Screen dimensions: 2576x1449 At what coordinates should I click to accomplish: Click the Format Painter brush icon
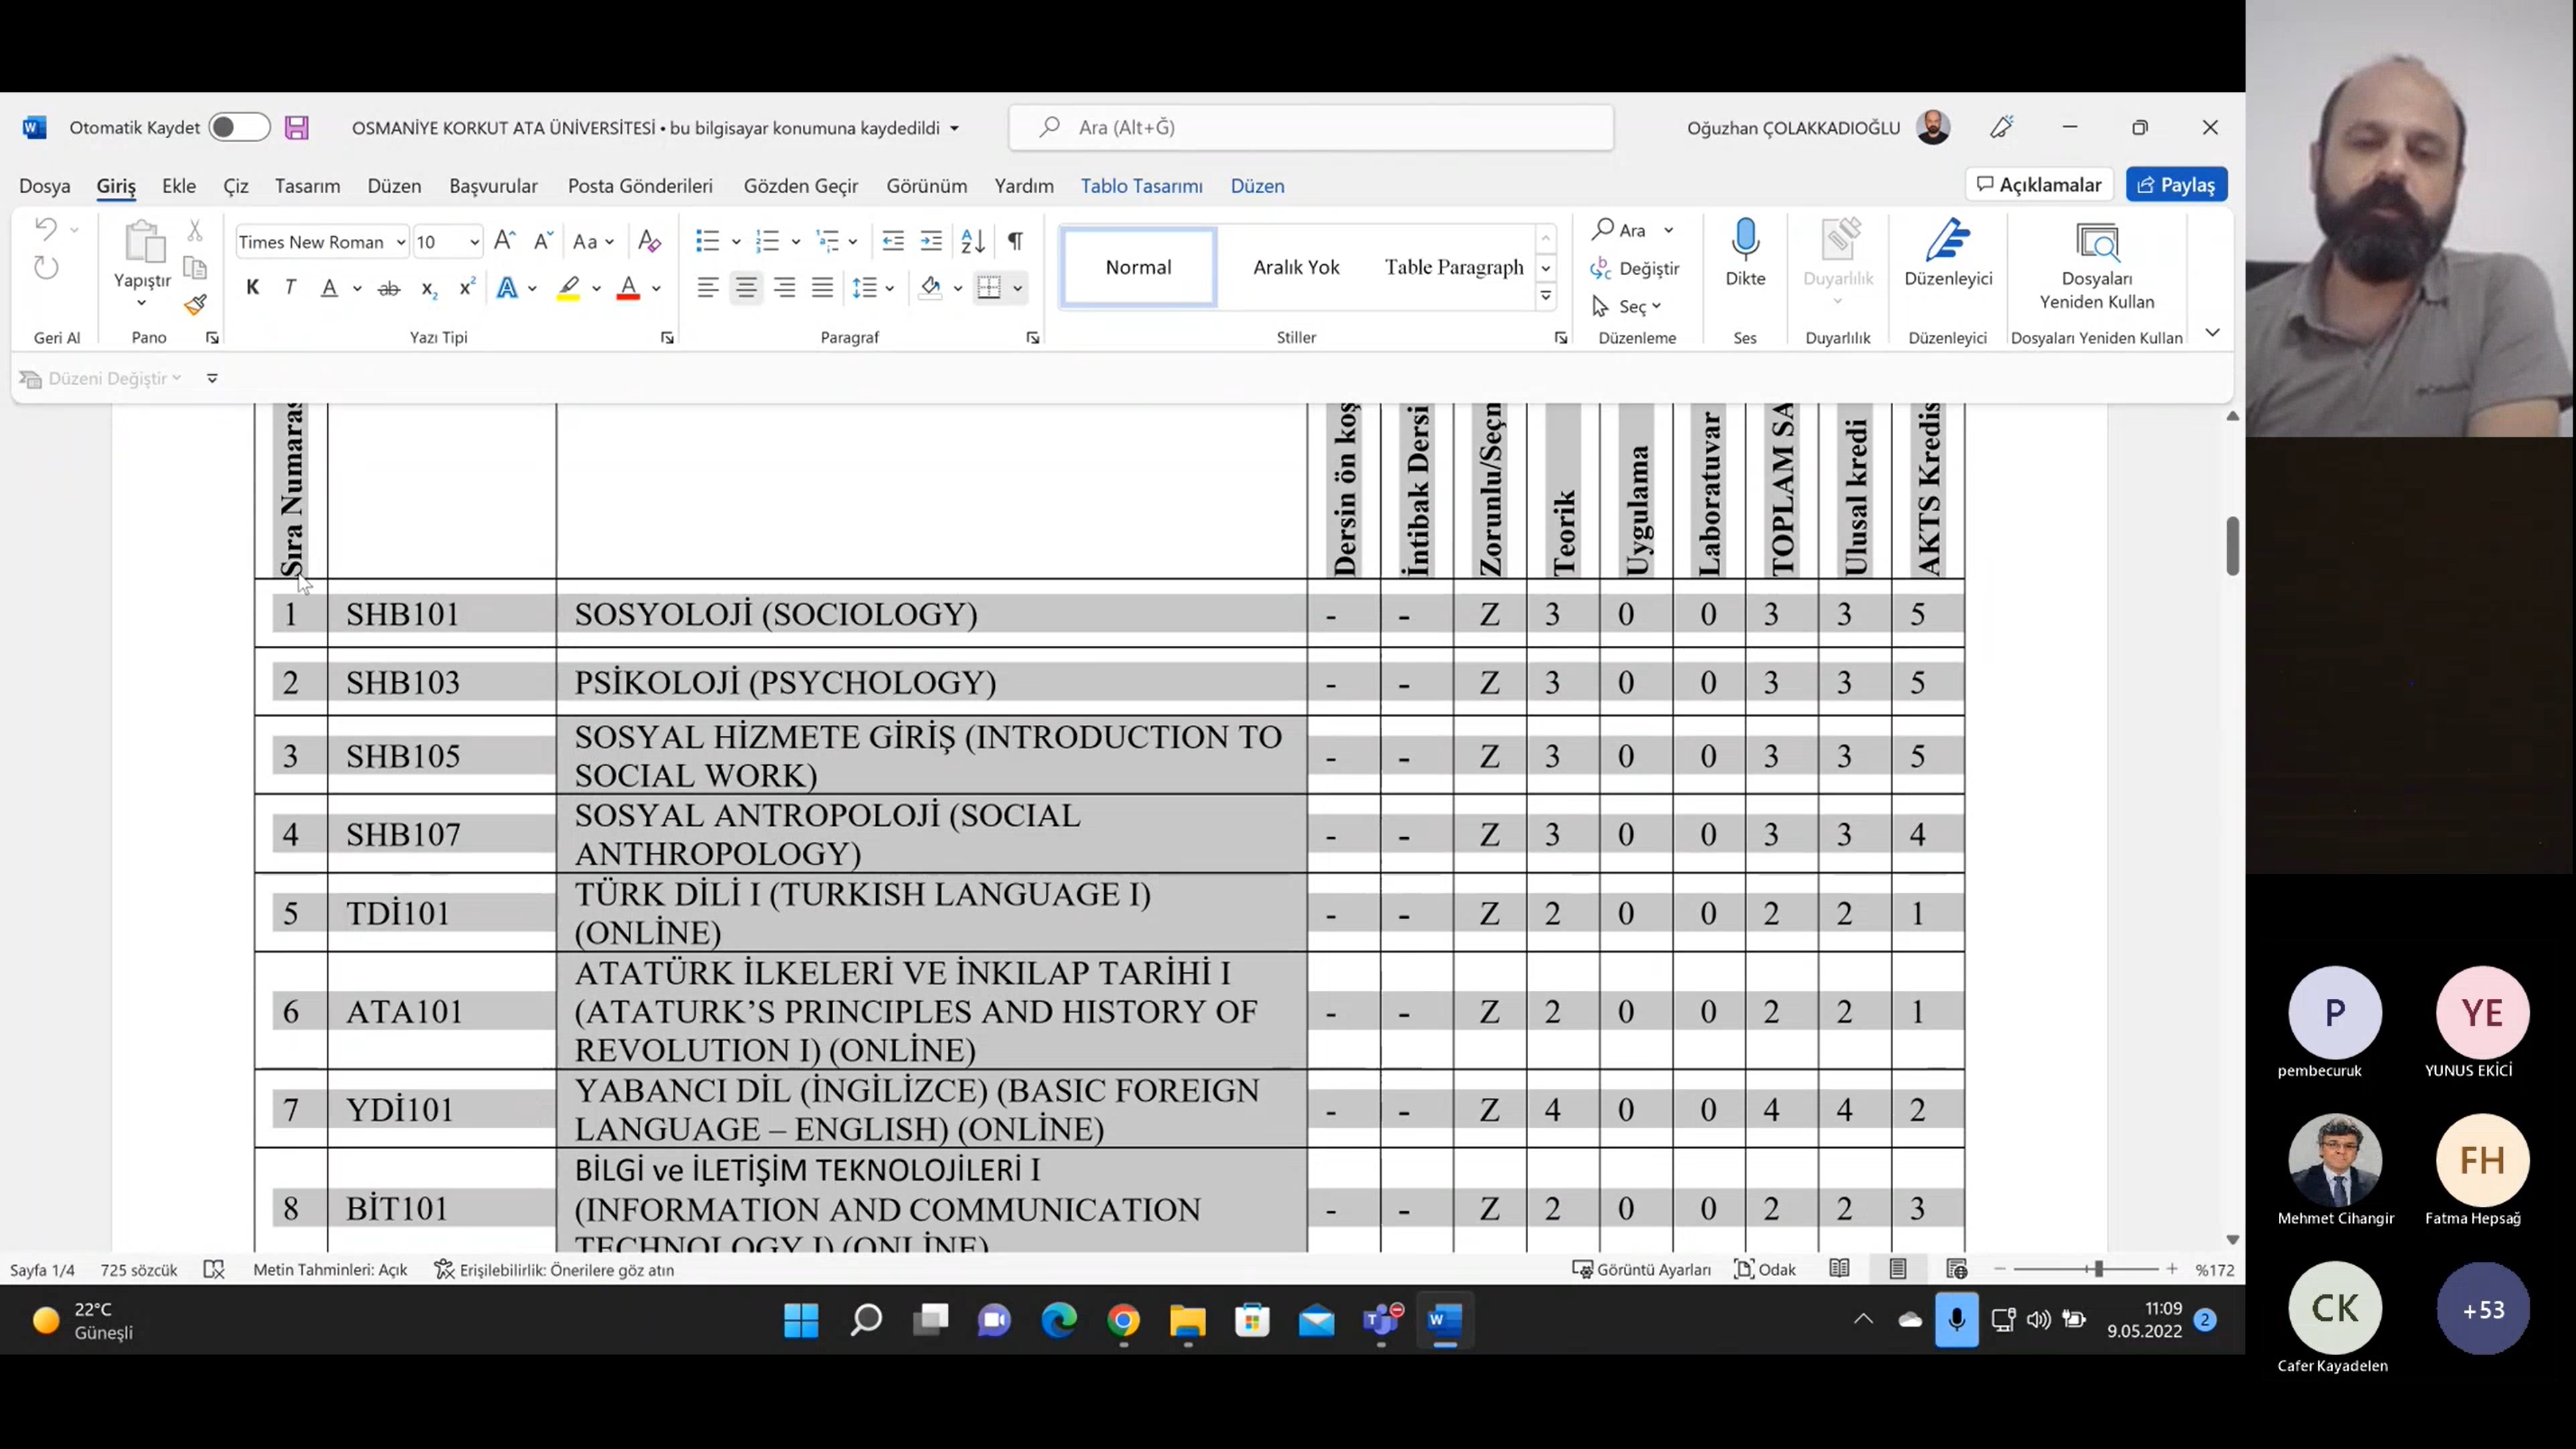pos(195,305)
